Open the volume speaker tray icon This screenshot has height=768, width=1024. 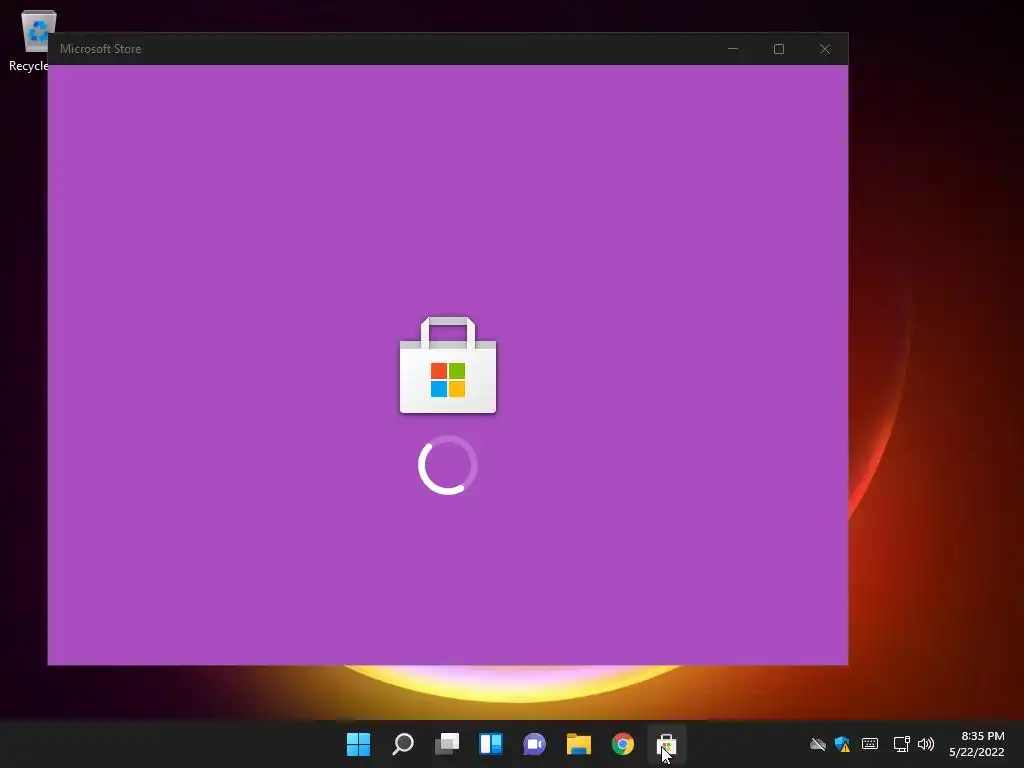[925, 744]
